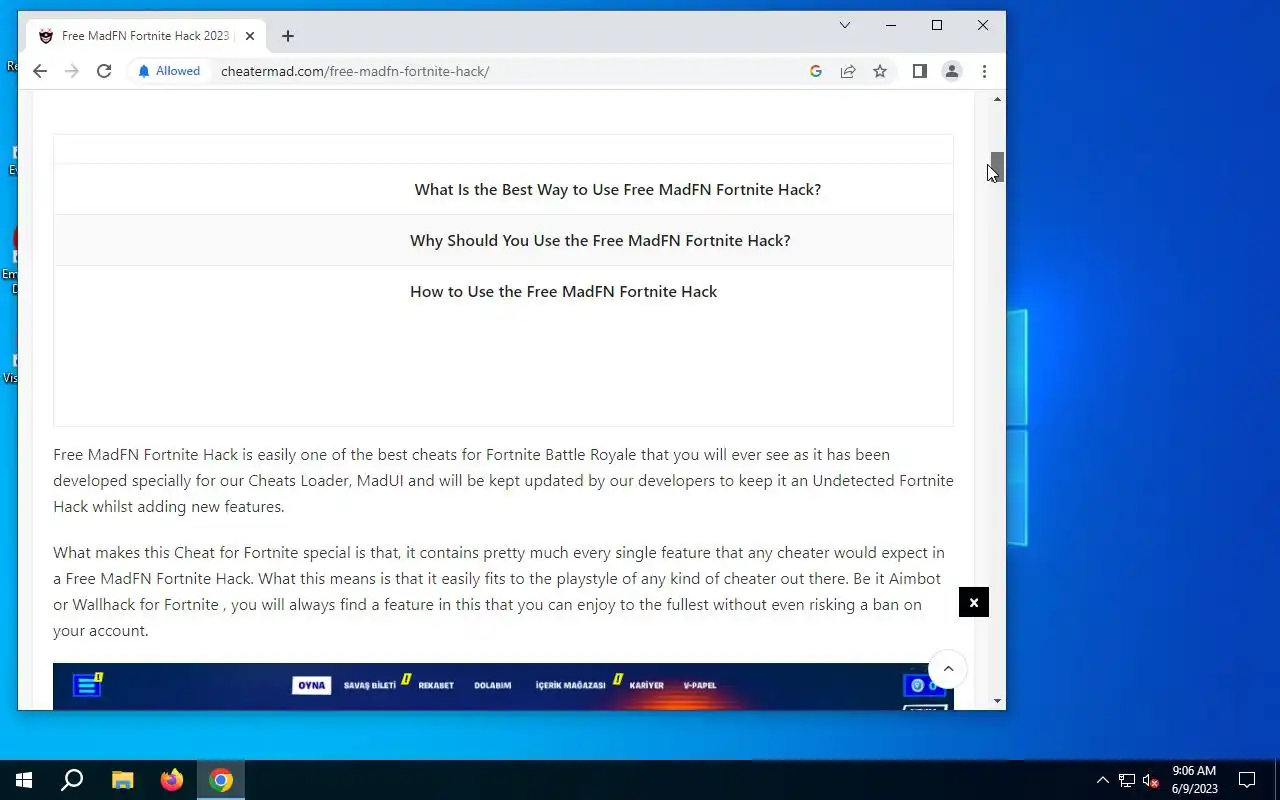The width and height of the screenshot is (1280, 800).
Task: Open the clock showing 9:06 AM
Action: (1194, 780)
